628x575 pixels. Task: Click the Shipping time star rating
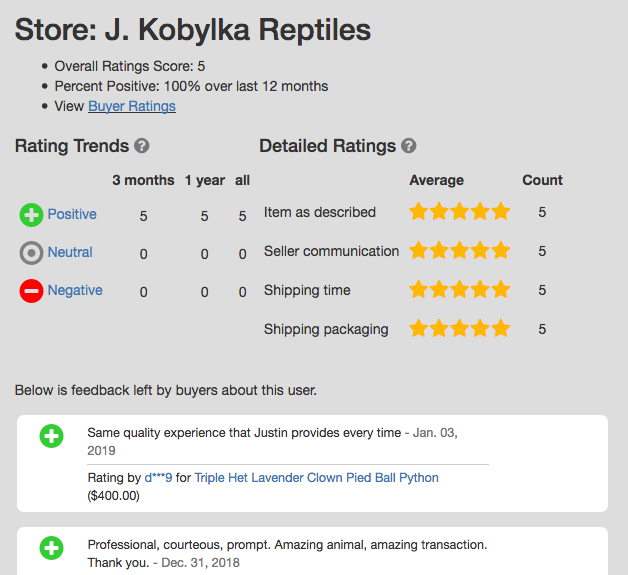459,289
